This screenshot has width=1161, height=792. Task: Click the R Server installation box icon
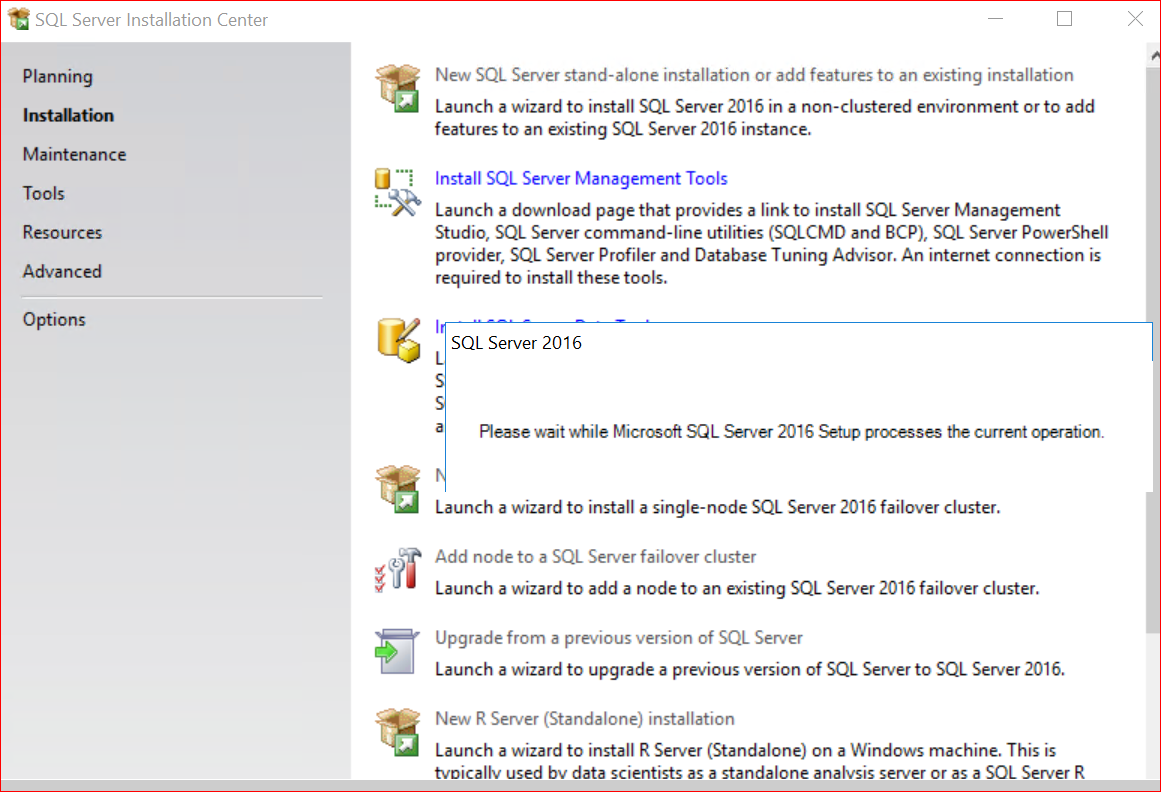(397, 732)
